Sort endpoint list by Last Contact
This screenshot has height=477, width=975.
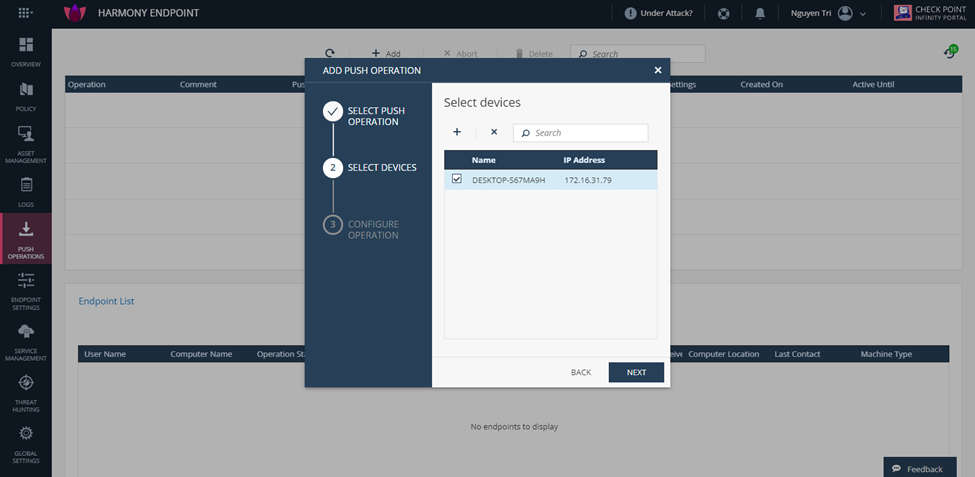coord(798,354)
